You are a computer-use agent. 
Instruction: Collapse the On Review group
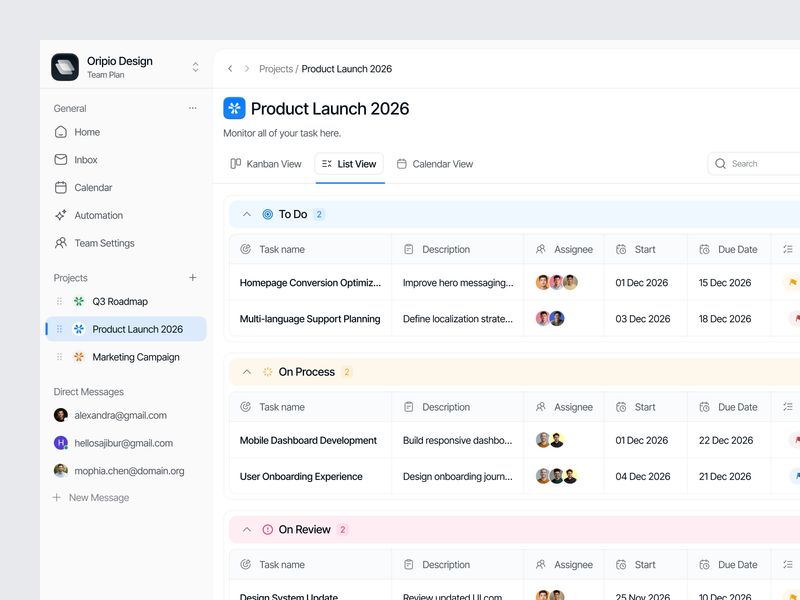pos(247,530)
